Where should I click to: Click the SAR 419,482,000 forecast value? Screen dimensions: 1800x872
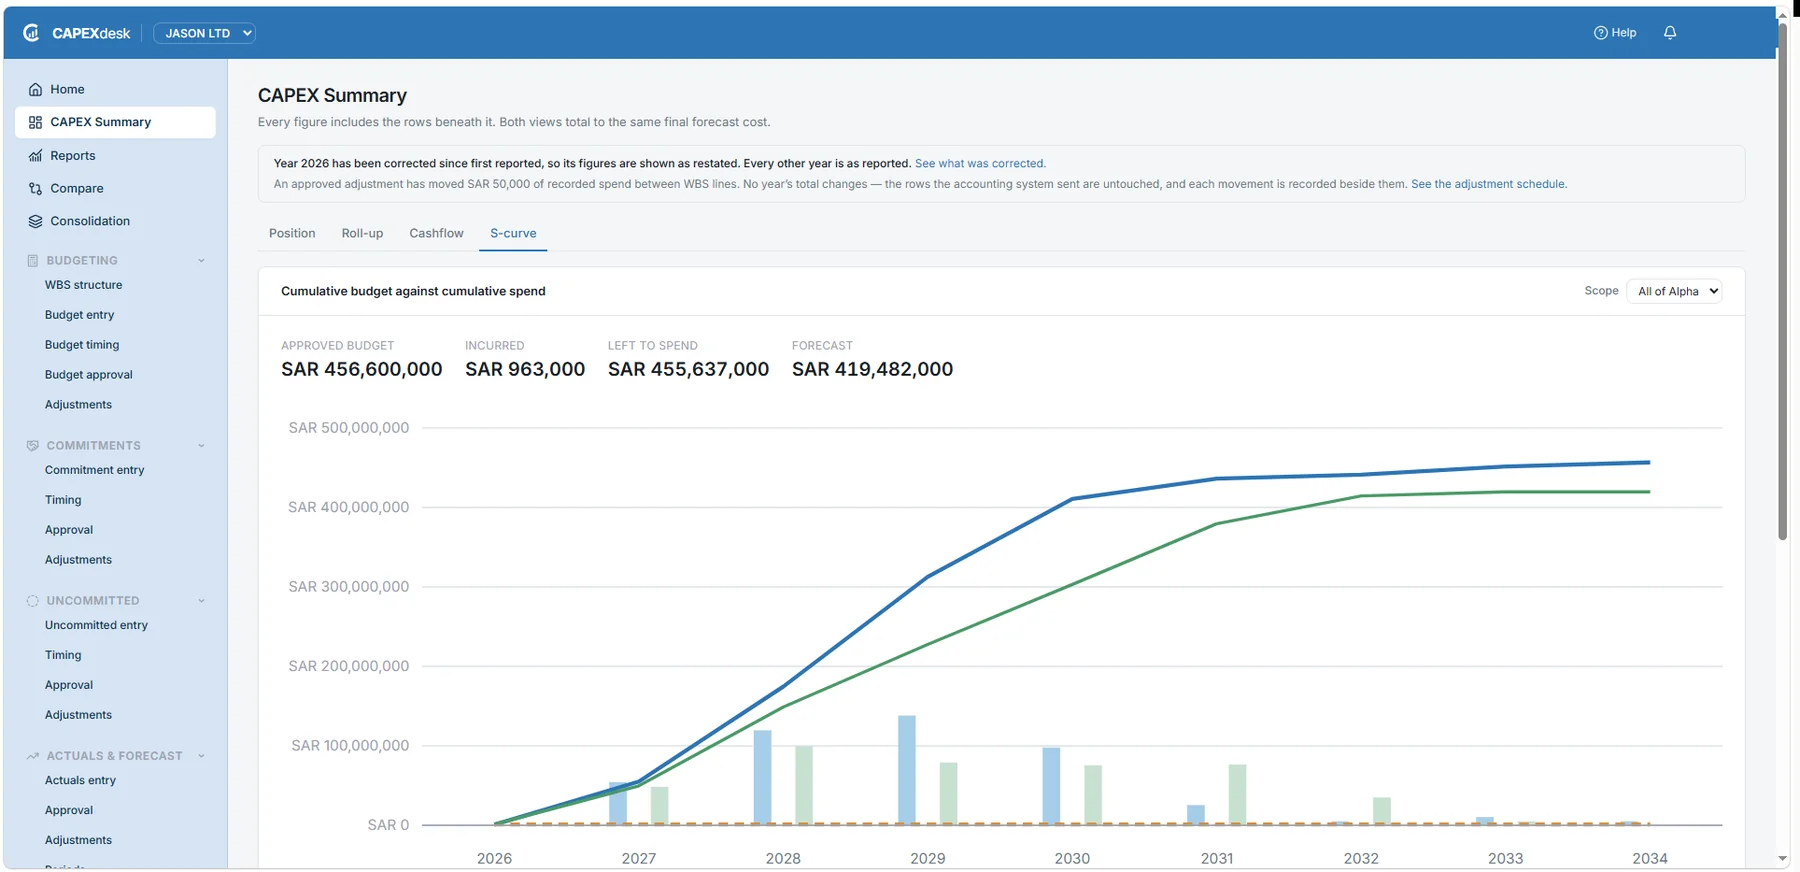873,369
